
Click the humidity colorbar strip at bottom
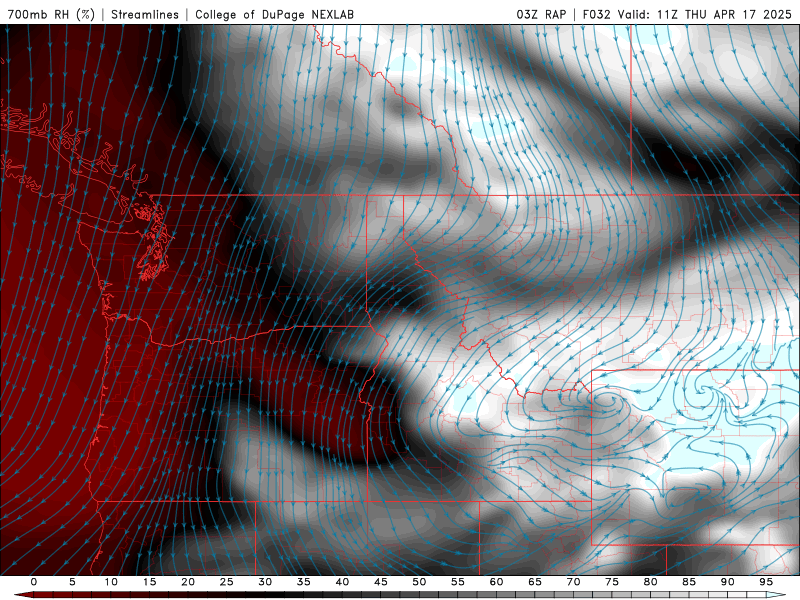(x=400, y=595)
